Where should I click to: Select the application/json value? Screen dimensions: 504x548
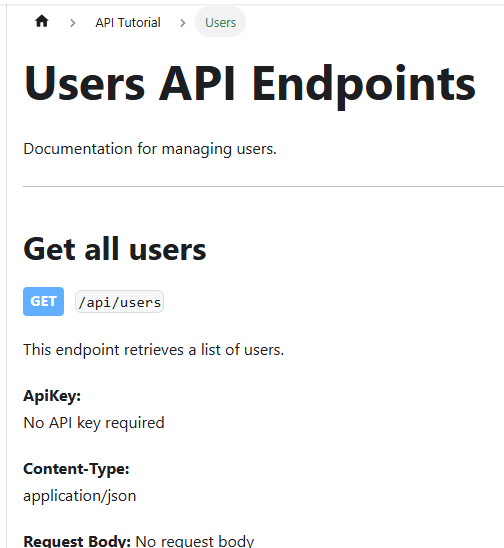80,496
